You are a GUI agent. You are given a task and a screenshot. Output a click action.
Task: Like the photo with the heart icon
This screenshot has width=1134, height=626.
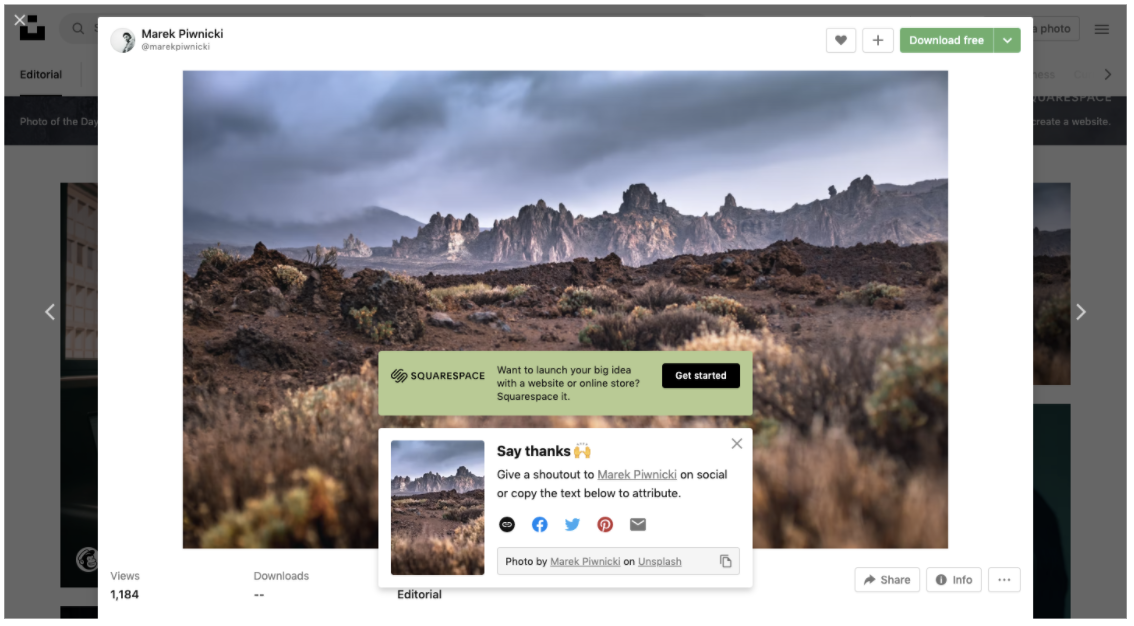click(x=840, y=40)
